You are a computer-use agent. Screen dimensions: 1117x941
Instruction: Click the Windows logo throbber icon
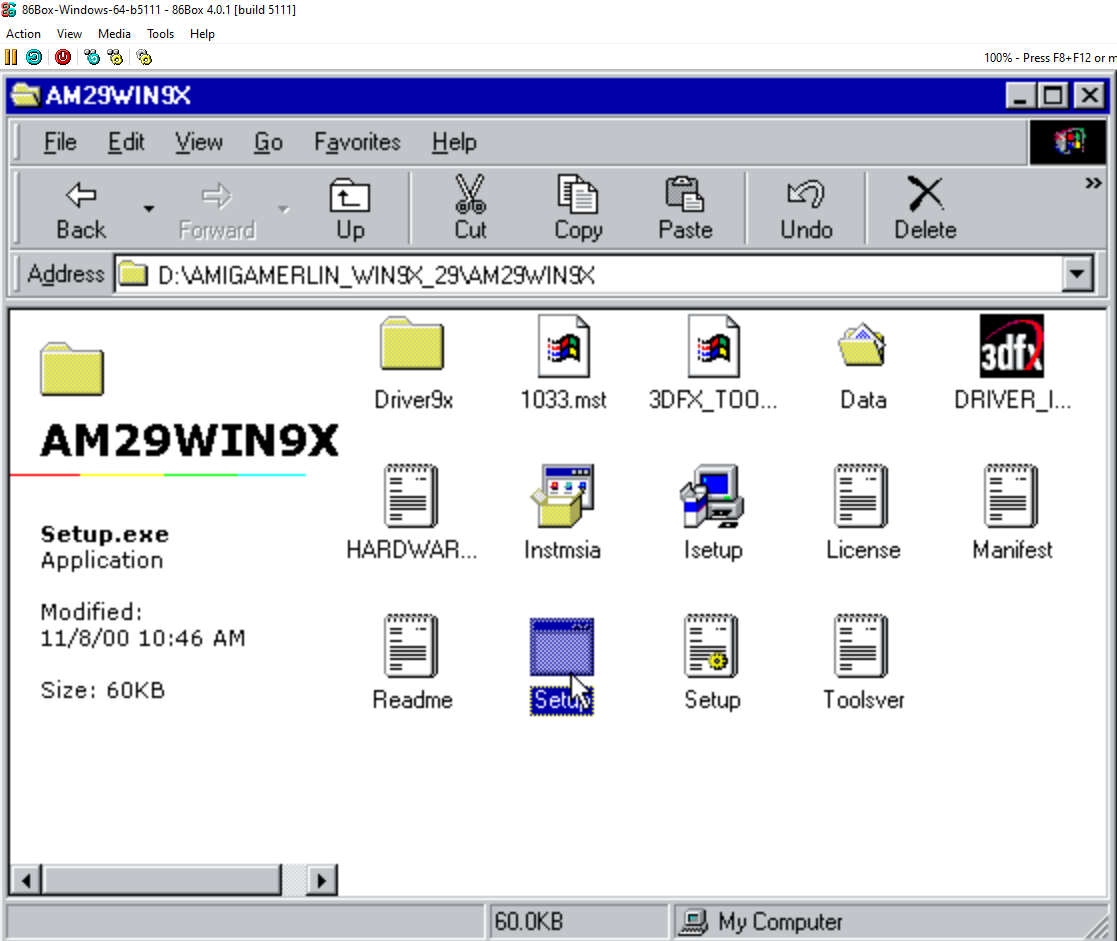tap(1069, 142)
